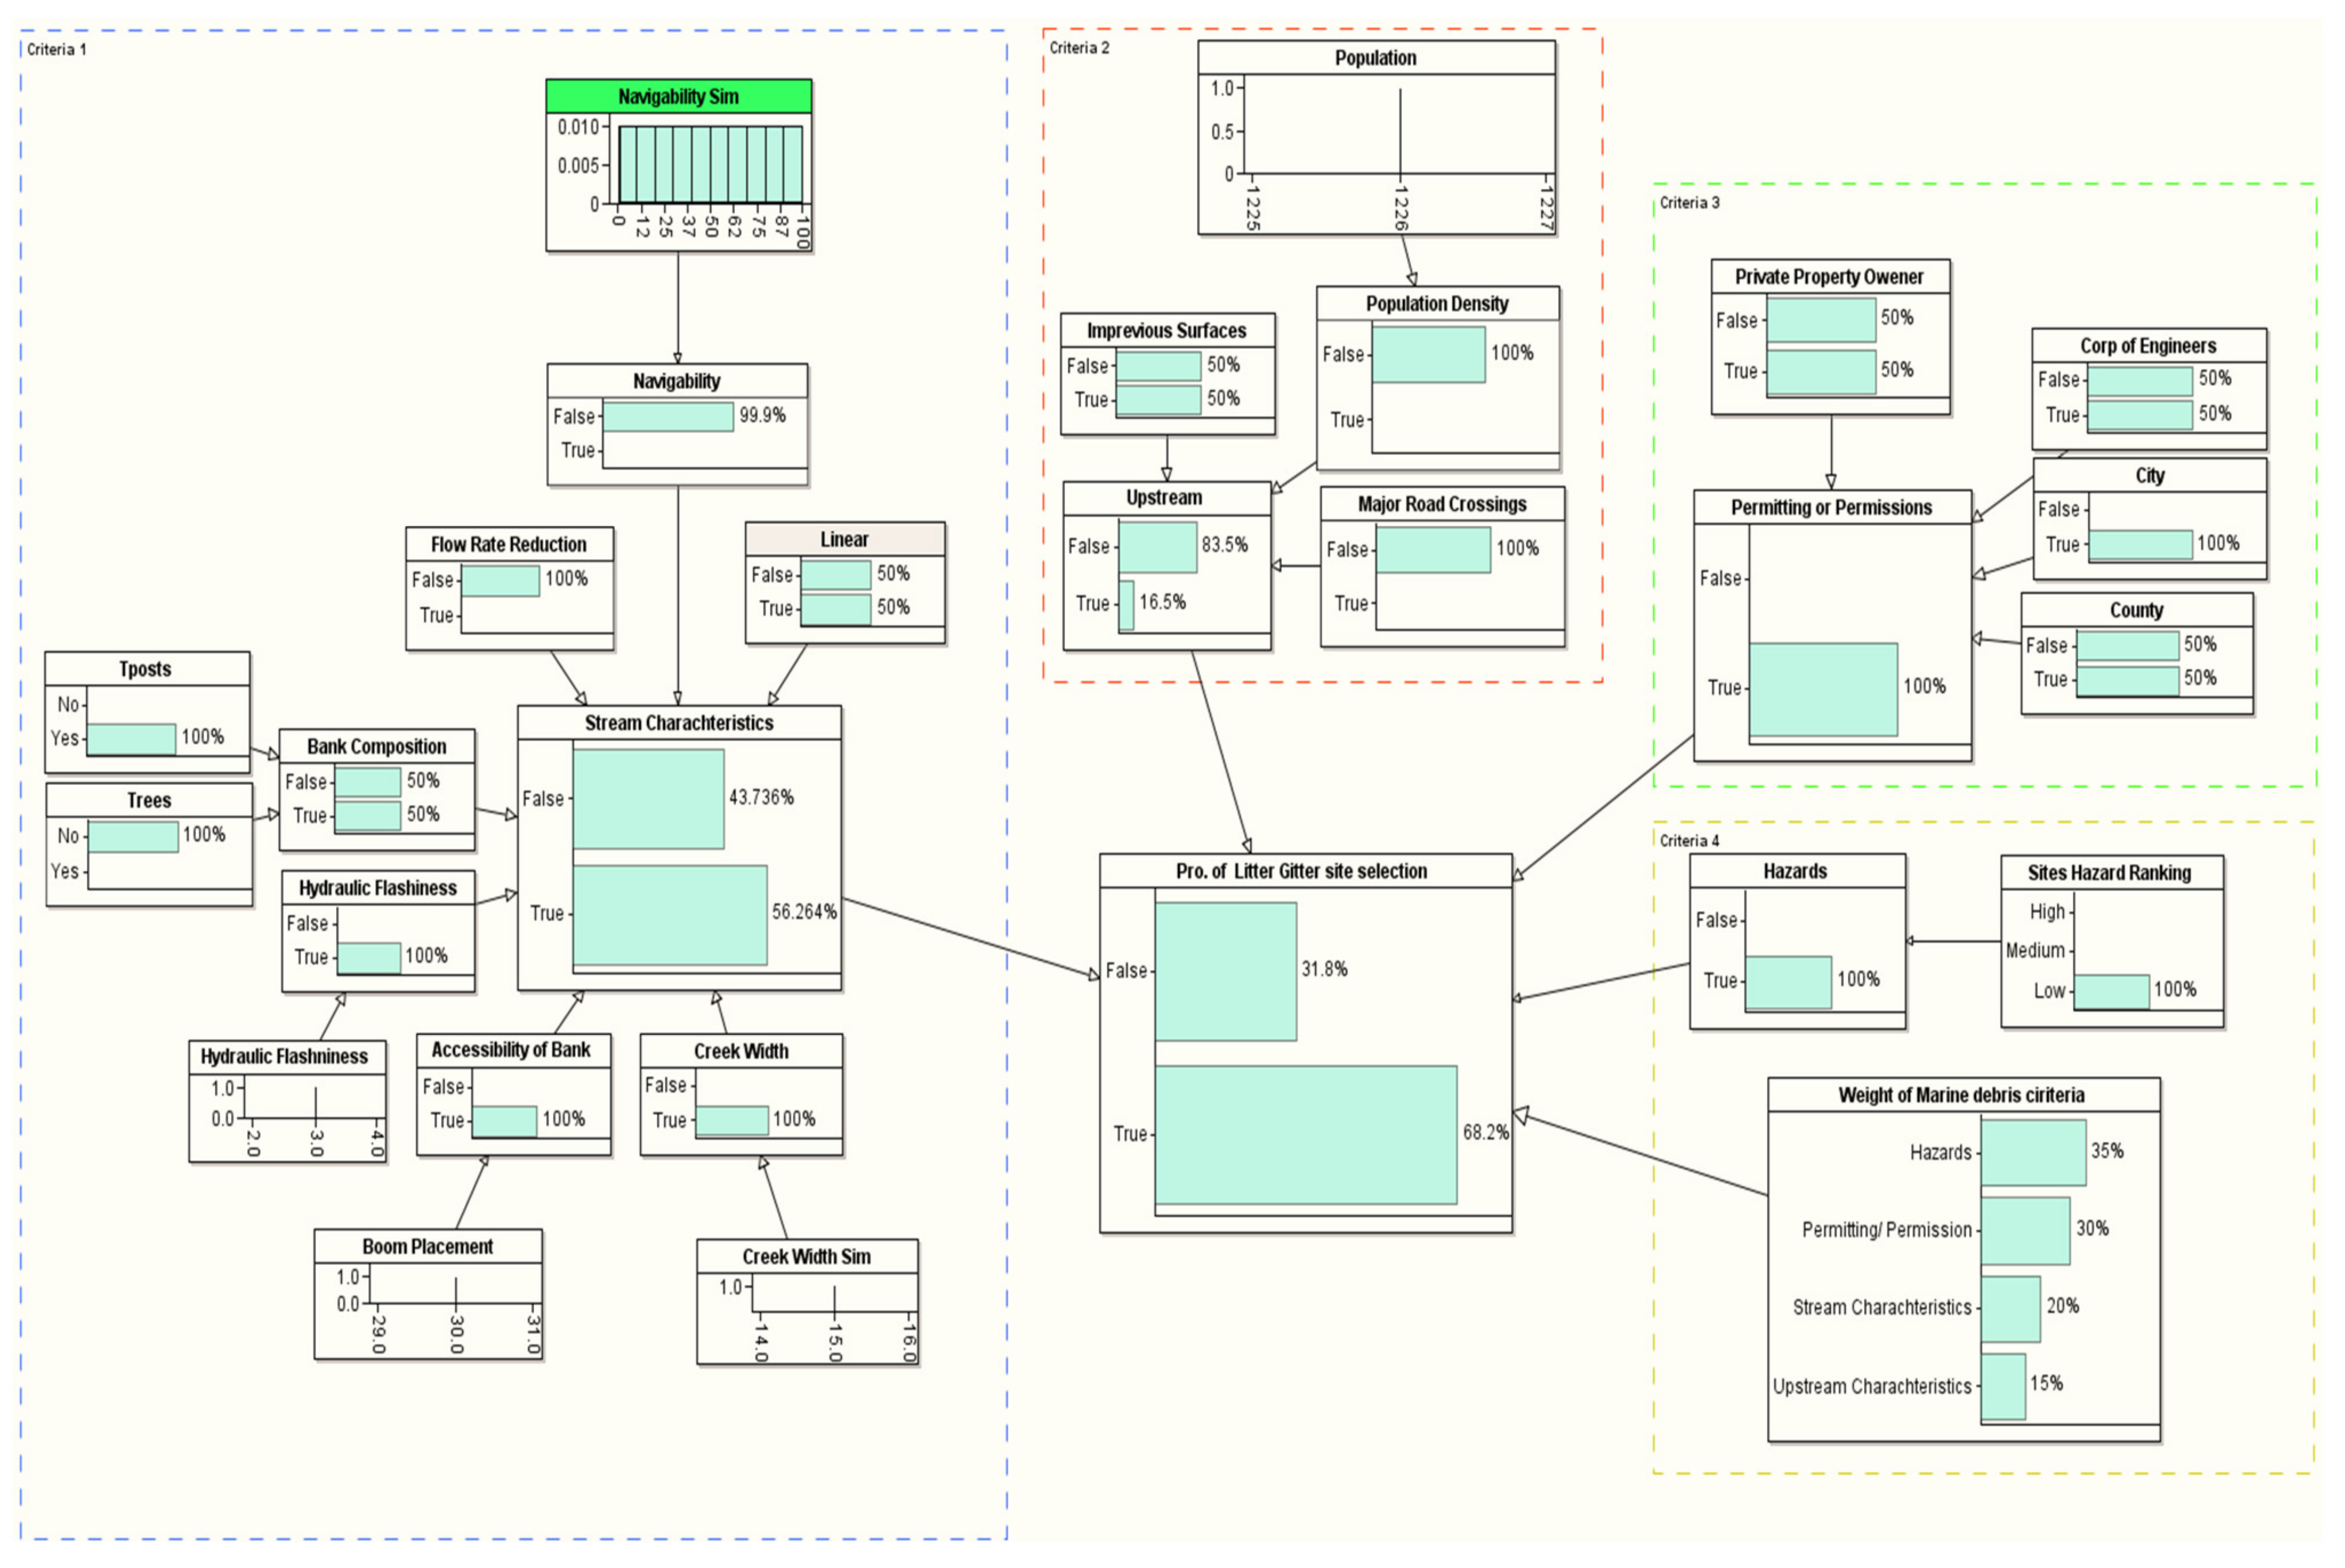Select the Tposts node title
Image resolution: width=2345 pixels, height=1568 pixels.
click(146, 669)
